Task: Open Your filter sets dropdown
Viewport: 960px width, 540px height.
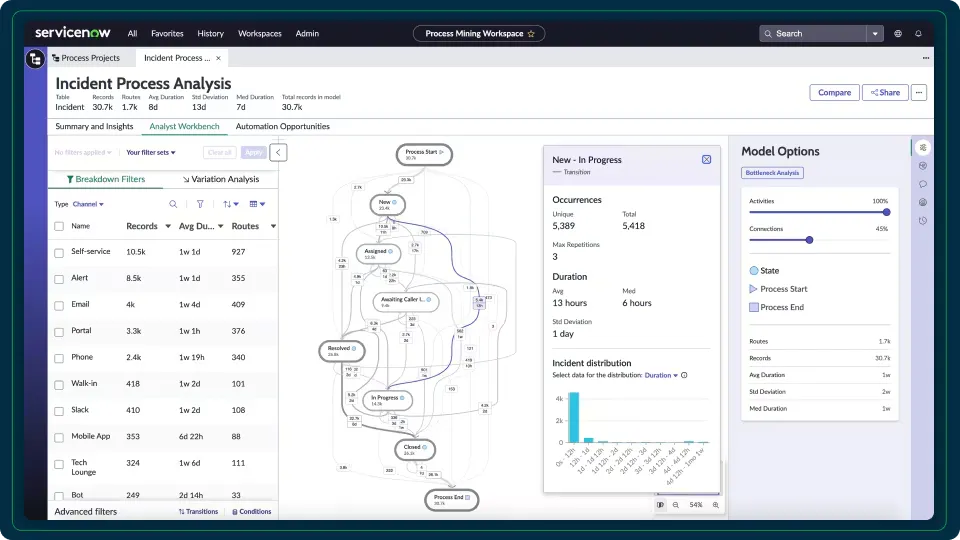Action: 151,152
